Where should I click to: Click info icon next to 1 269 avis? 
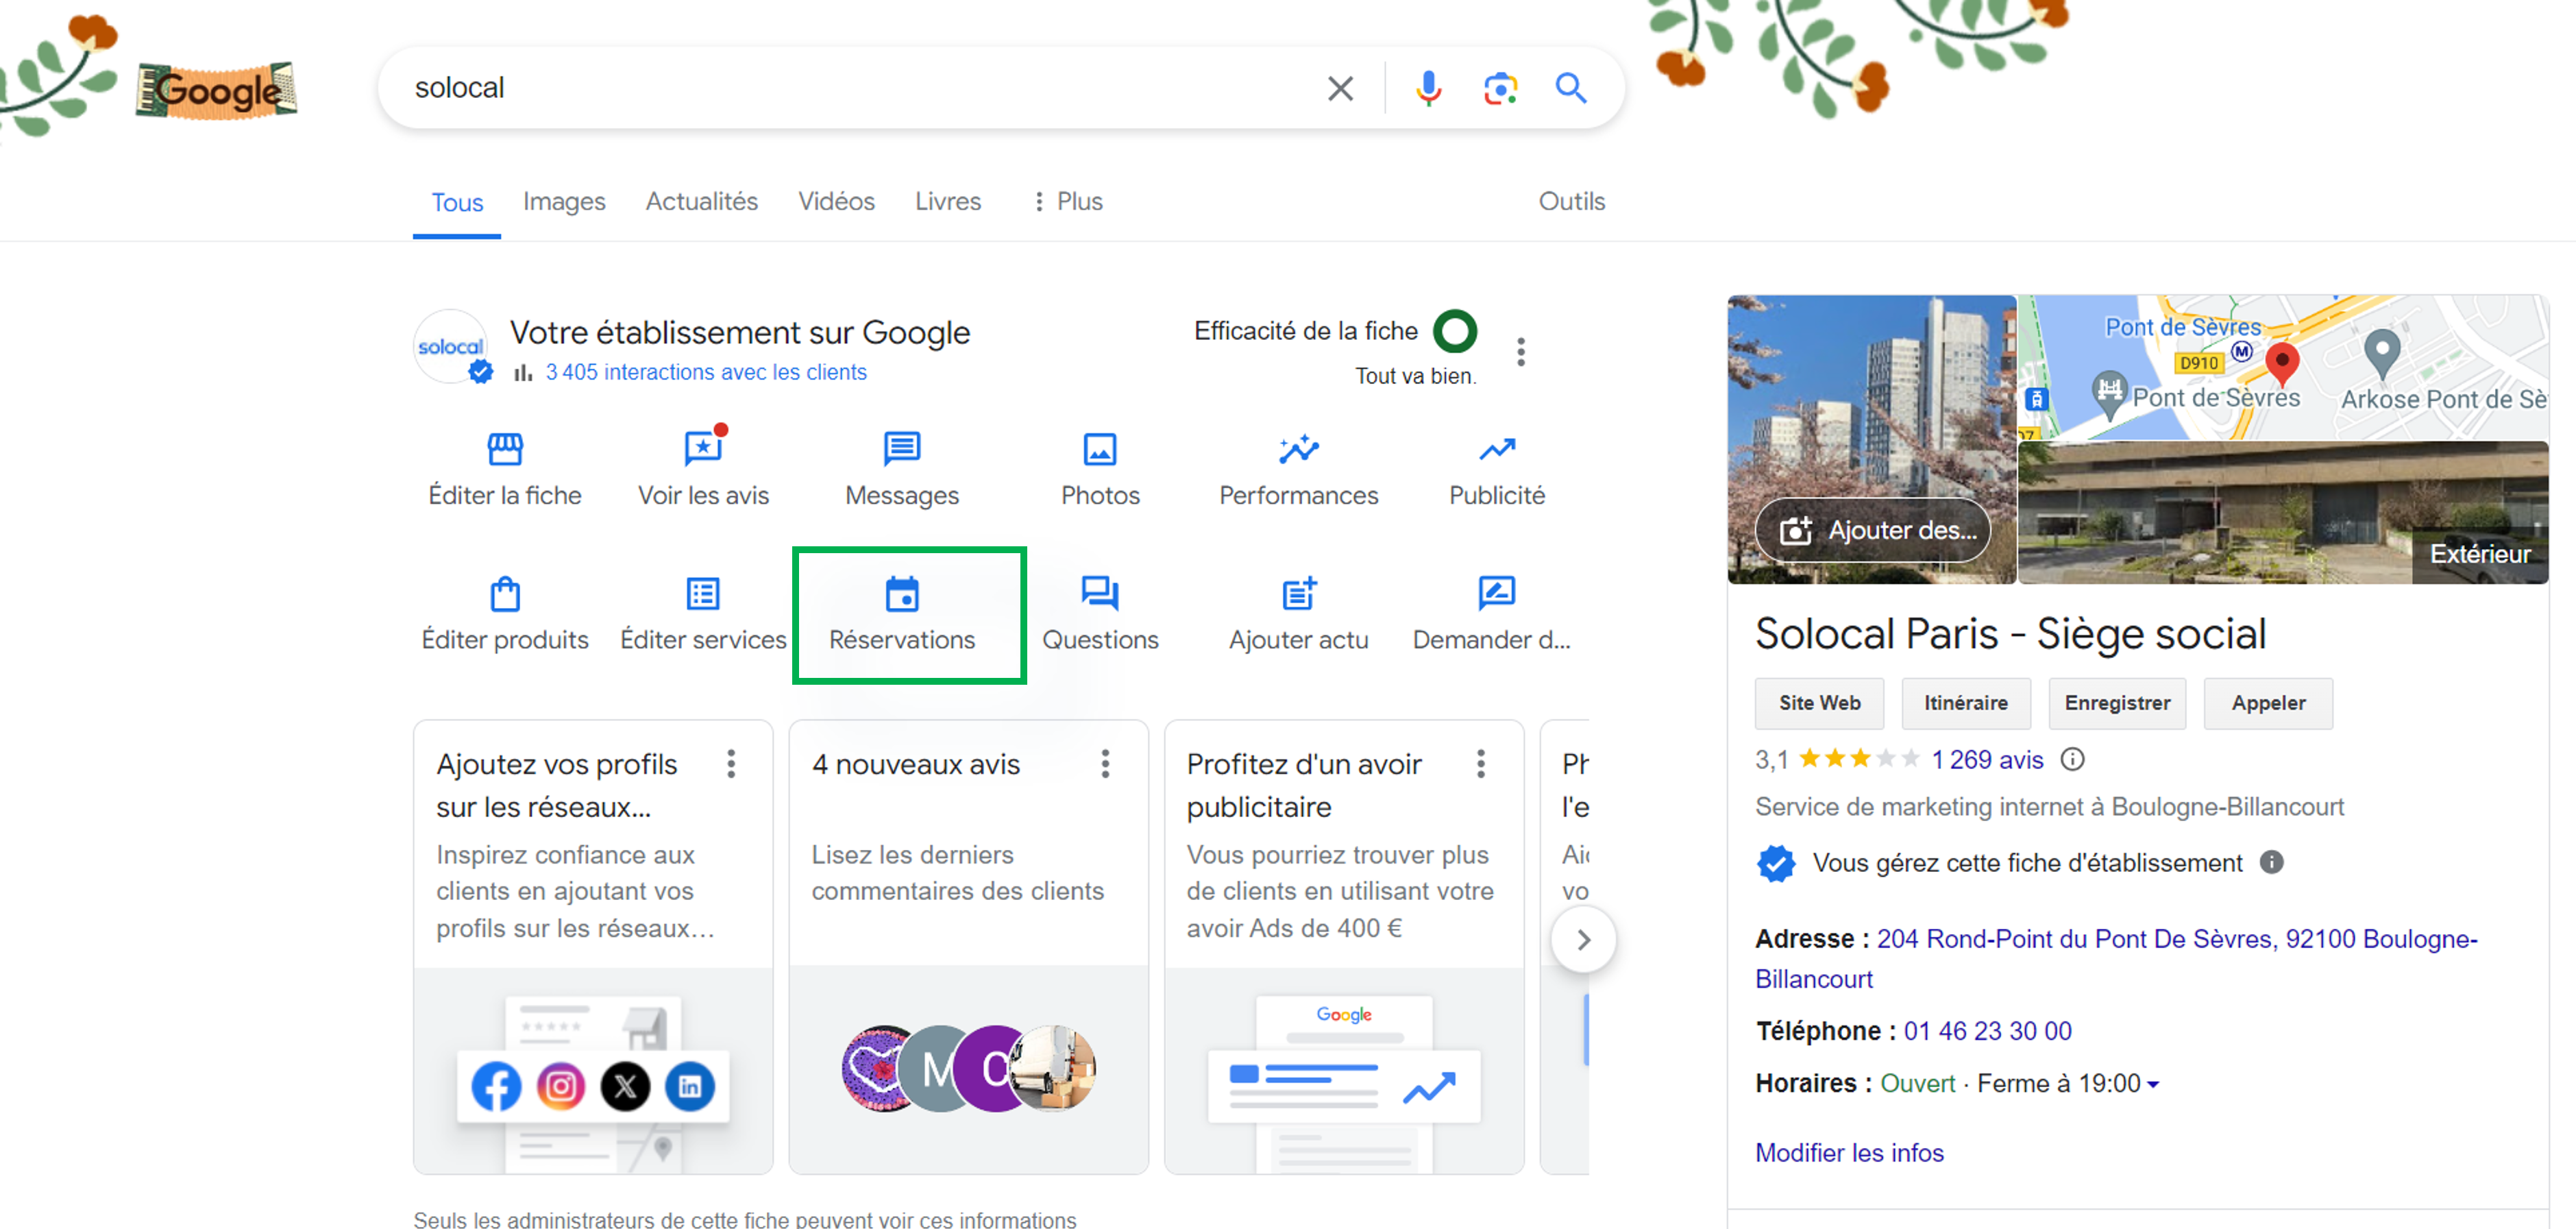click(x=2072, y=760)
